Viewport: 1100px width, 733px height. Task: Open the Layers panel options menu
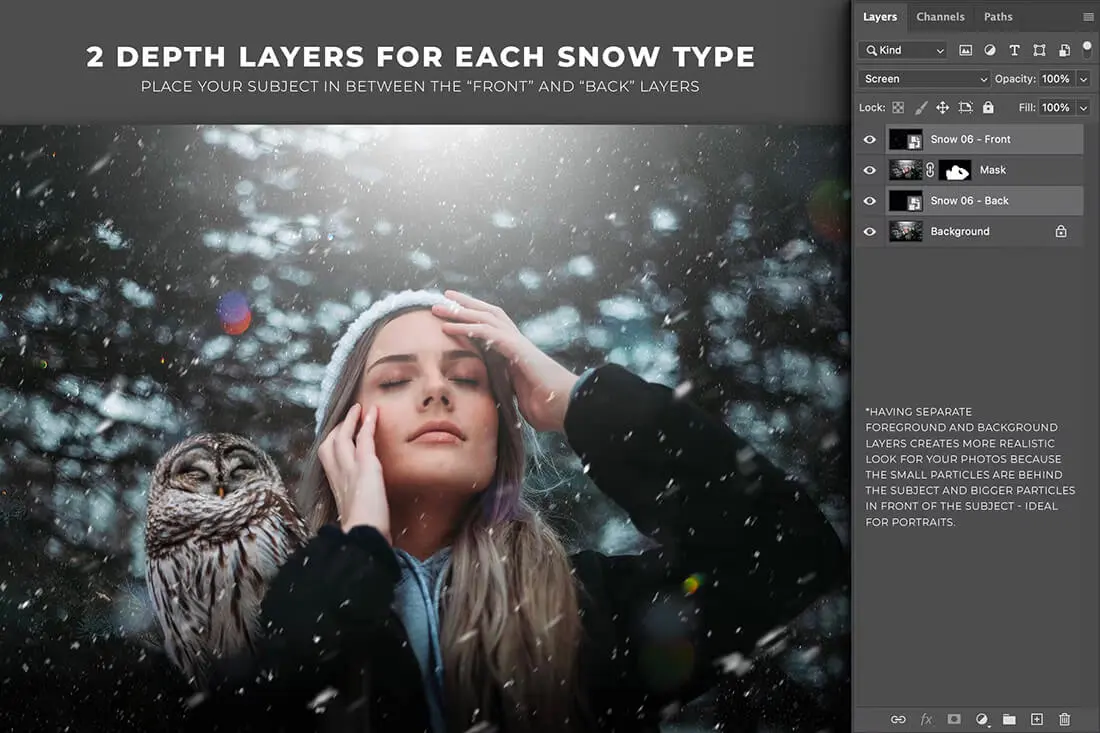click(1088, 17)
